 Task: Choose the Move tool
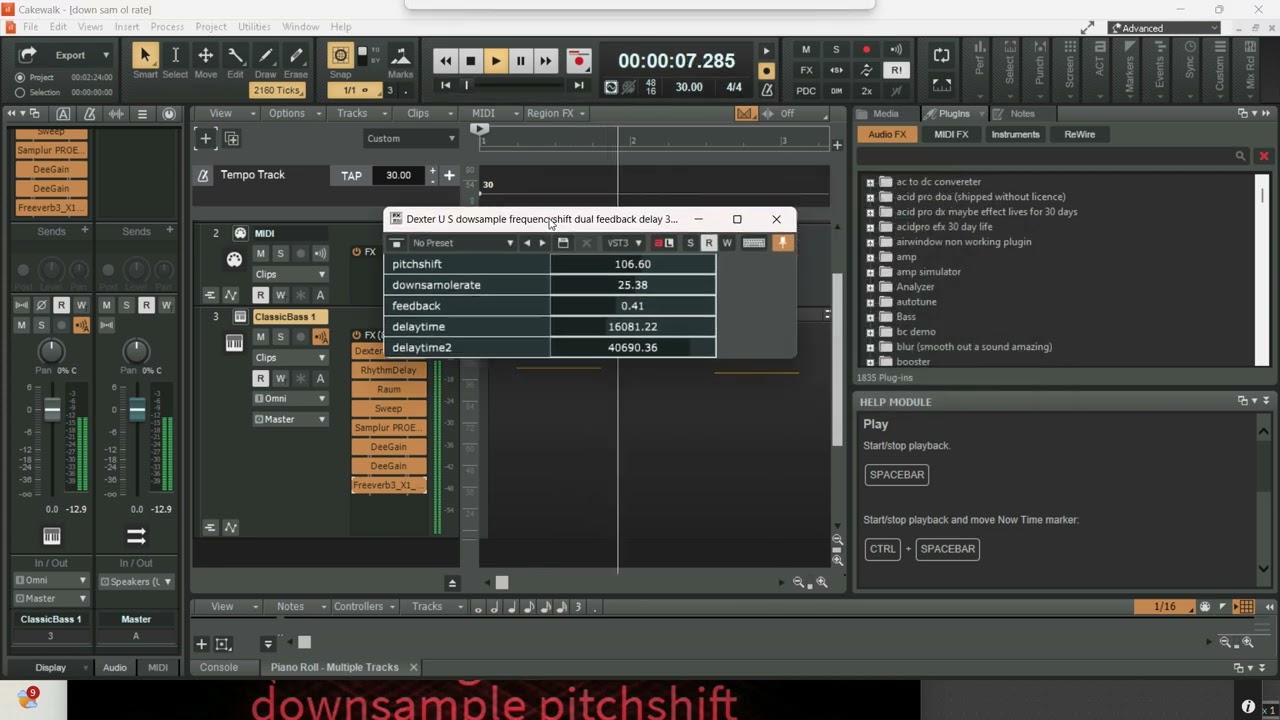pyautogui.click(x=205, y=57)
